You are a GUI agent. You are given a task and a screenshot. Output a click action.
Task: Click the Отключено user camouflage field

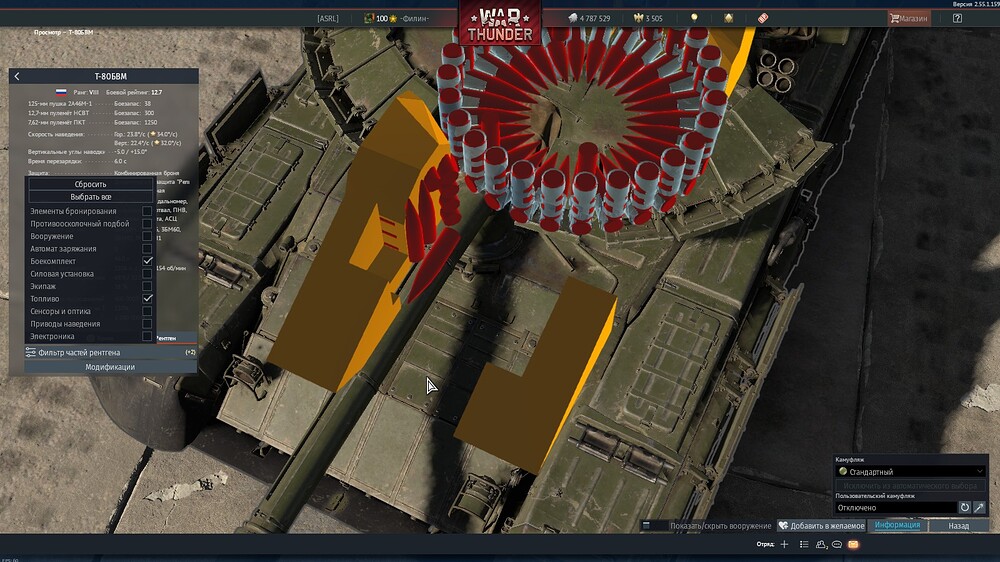(x=896, y=508)
